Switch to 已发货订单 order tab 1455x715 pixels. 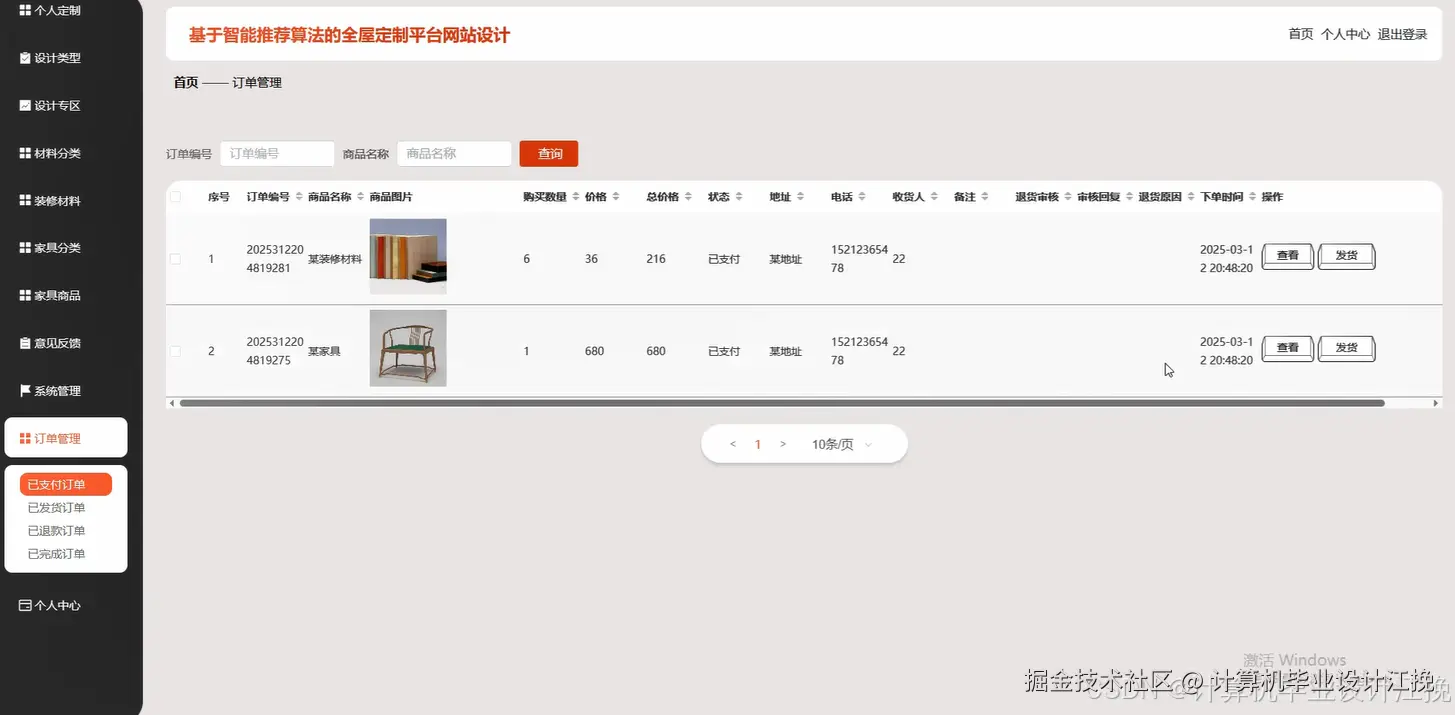[x=56, y=507]
